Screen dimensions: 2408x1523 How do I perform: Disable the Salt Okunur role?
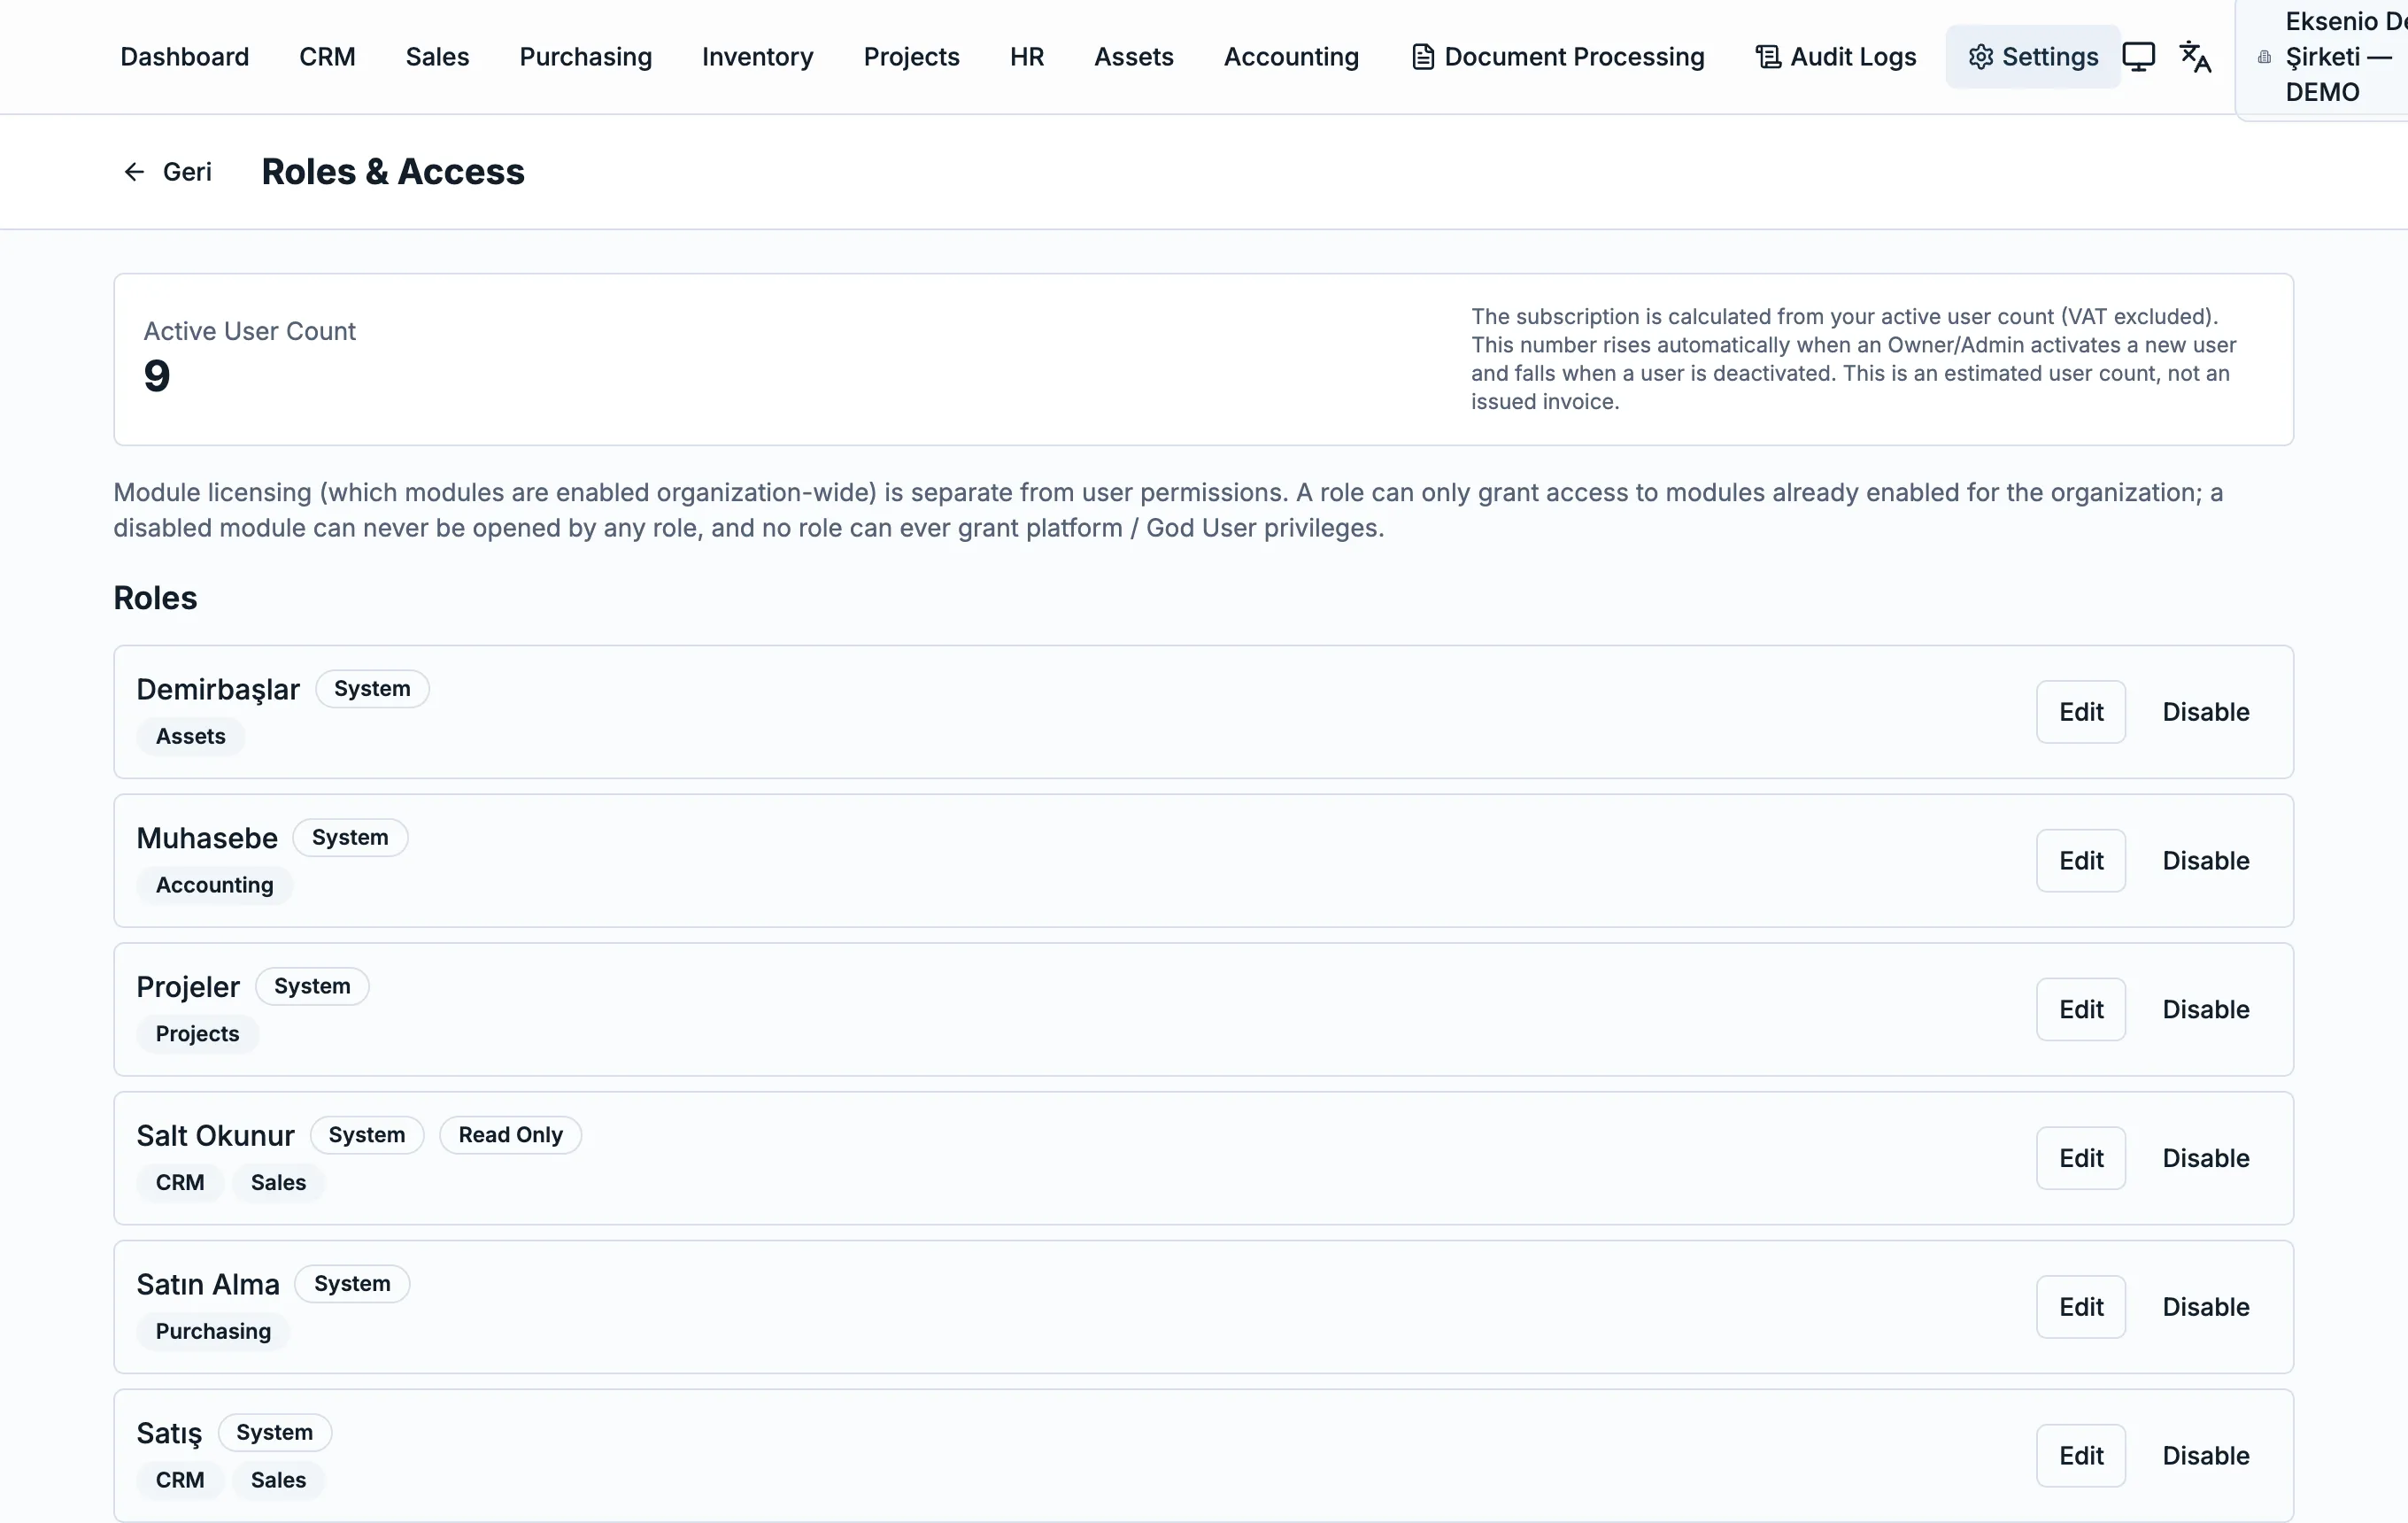pyautogui.click(x=2206, y=1158)
